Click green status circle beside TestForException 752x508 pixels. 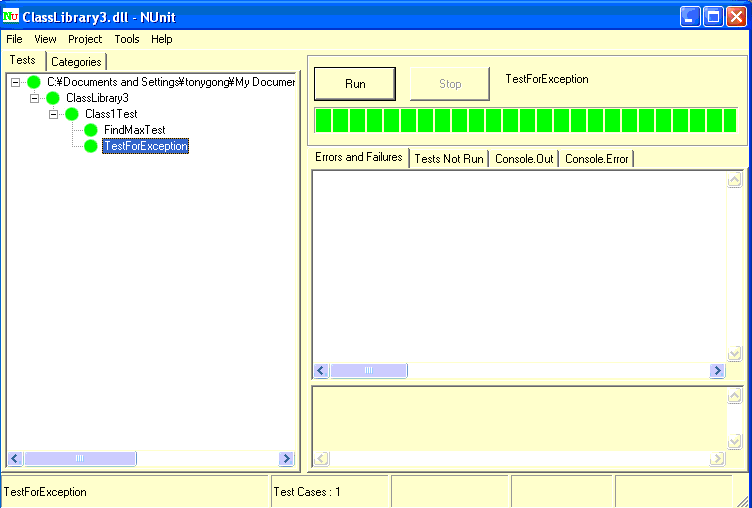click(x=91, y=146)
